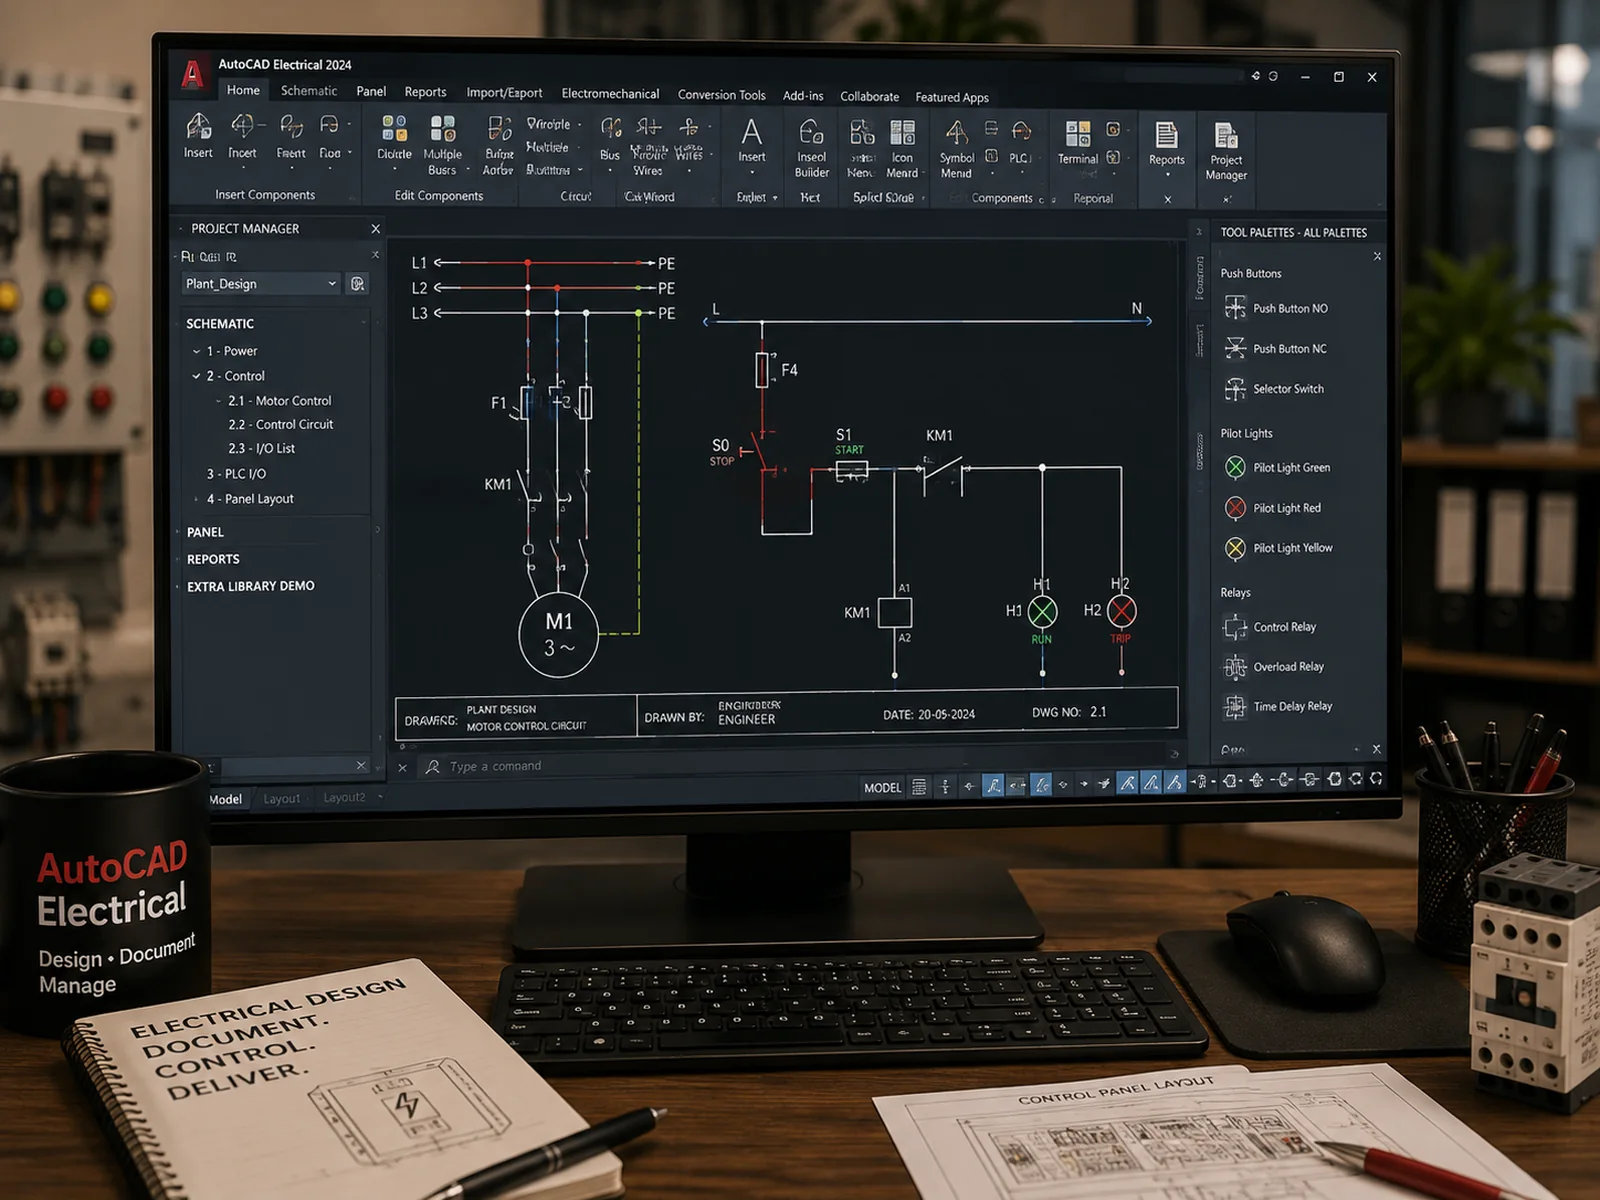Open the Import/Export ribbon tab

[x=504, y=93]
